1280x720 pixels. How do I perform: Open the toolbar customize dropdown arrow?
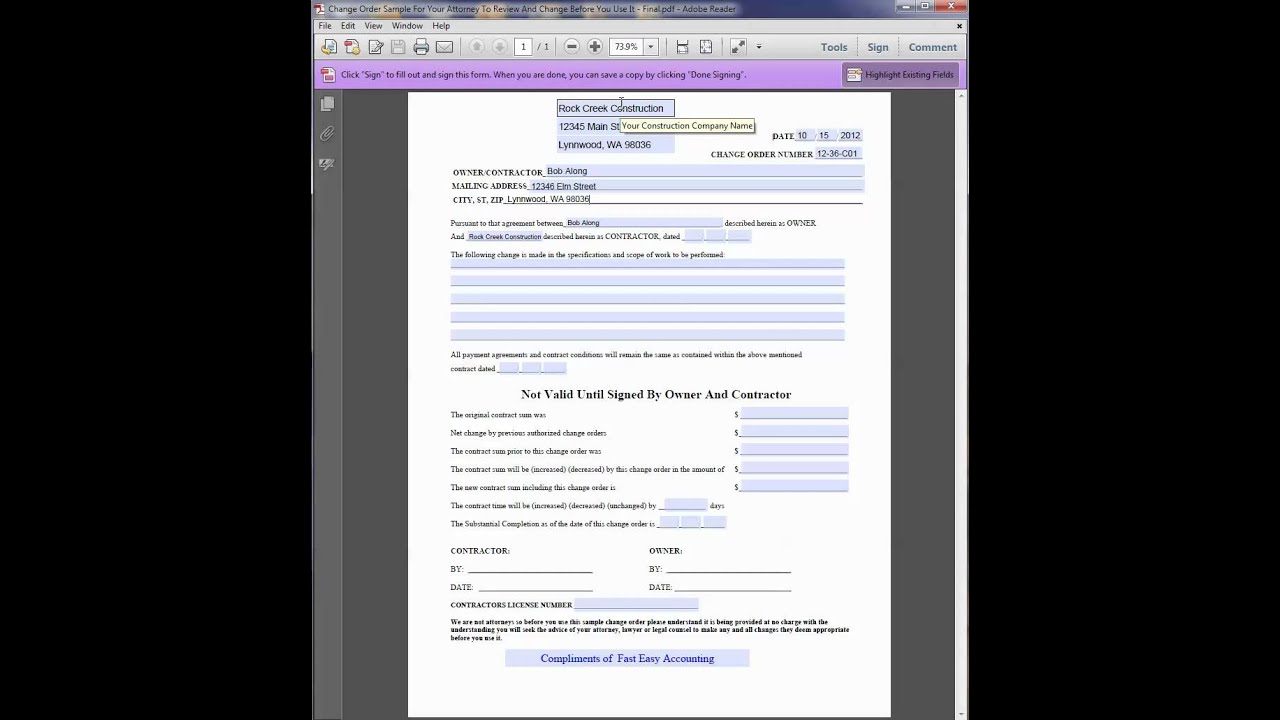(x=759, y=47)
